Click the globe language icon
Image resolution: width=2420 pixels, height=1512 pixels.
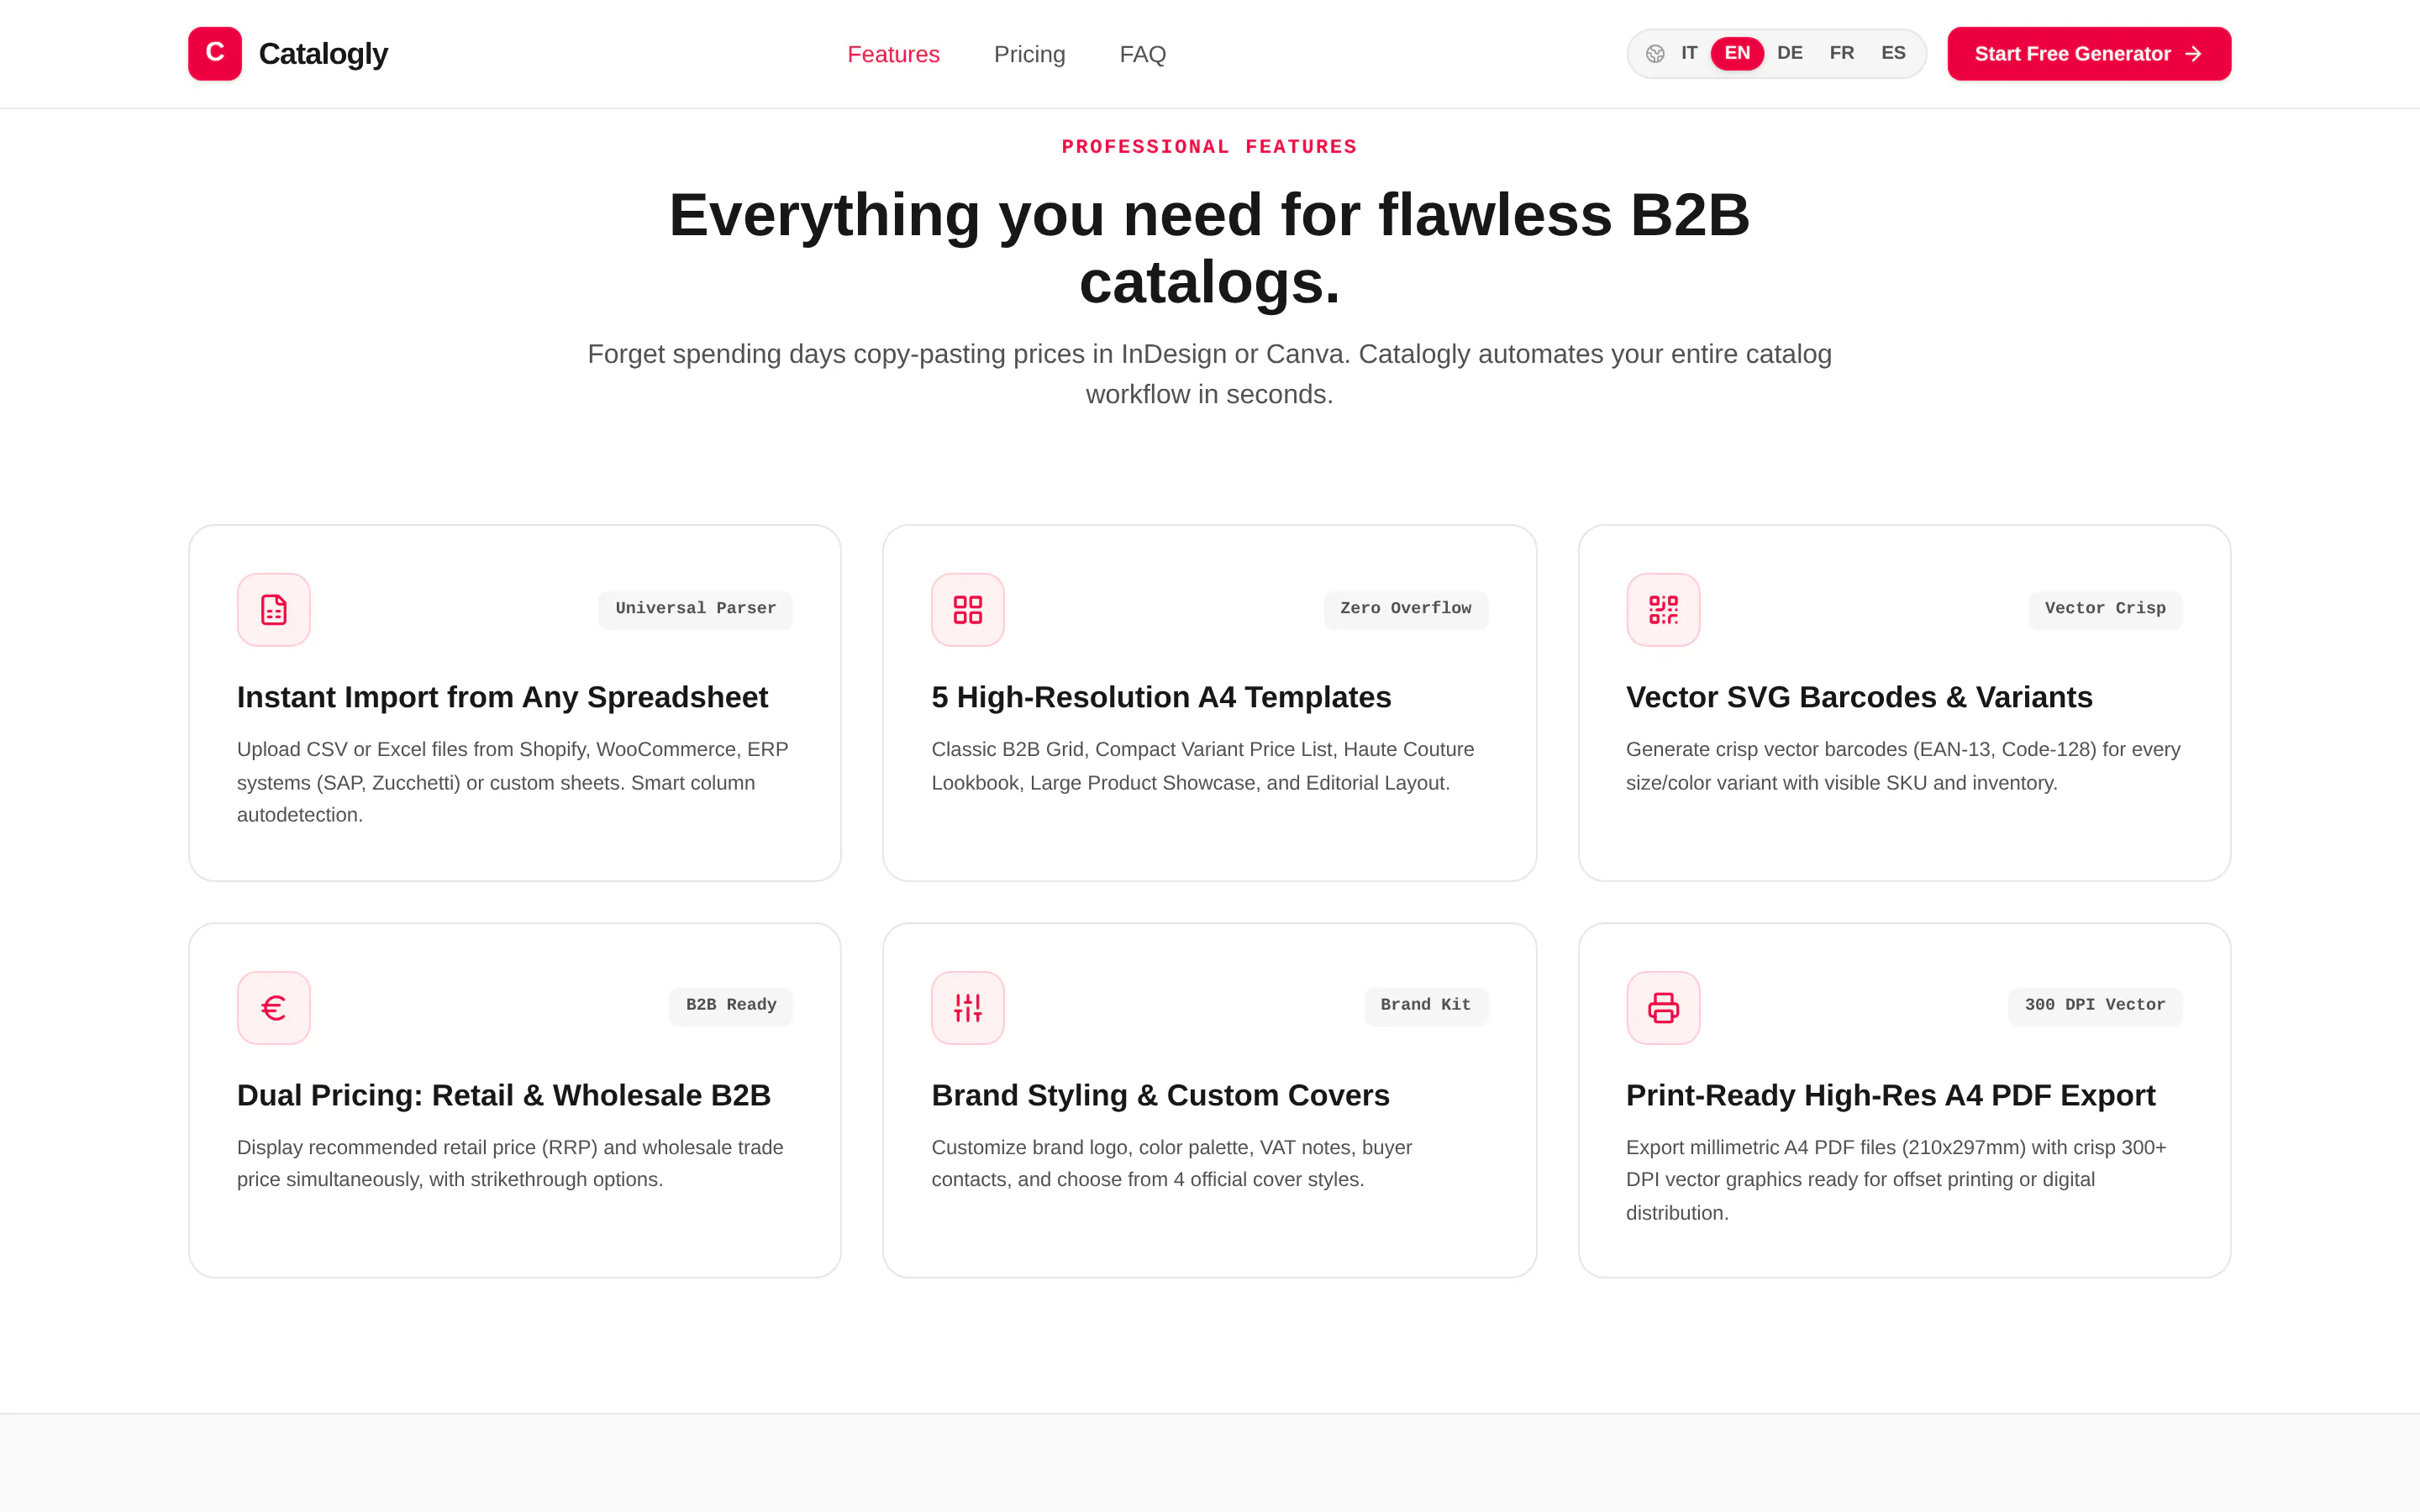pos(1655,54)
